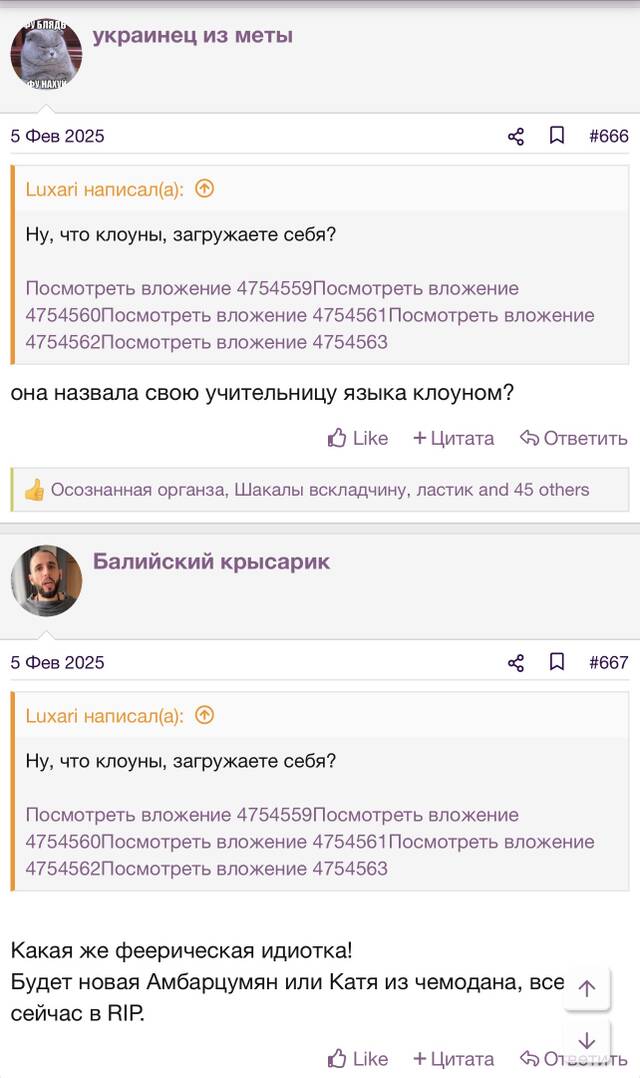This screenshot has height=1078, width=640.
Task: Like the post by украинец из меты
Action: [357, 438]
